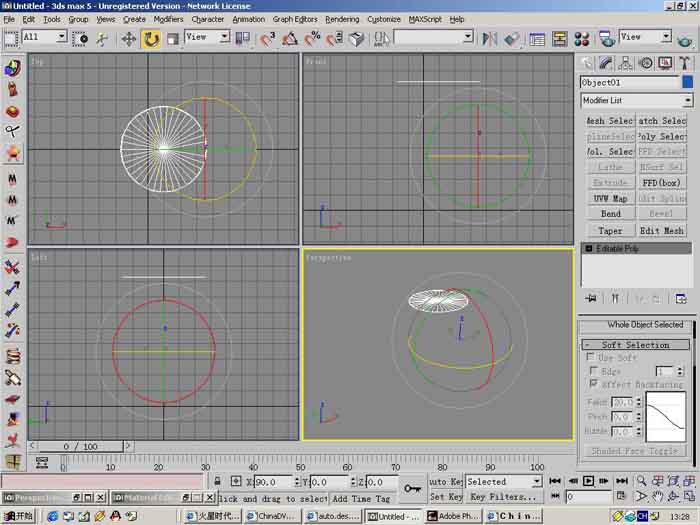
Task: Click the Object01 color swatch
Action: pos(688,82)
